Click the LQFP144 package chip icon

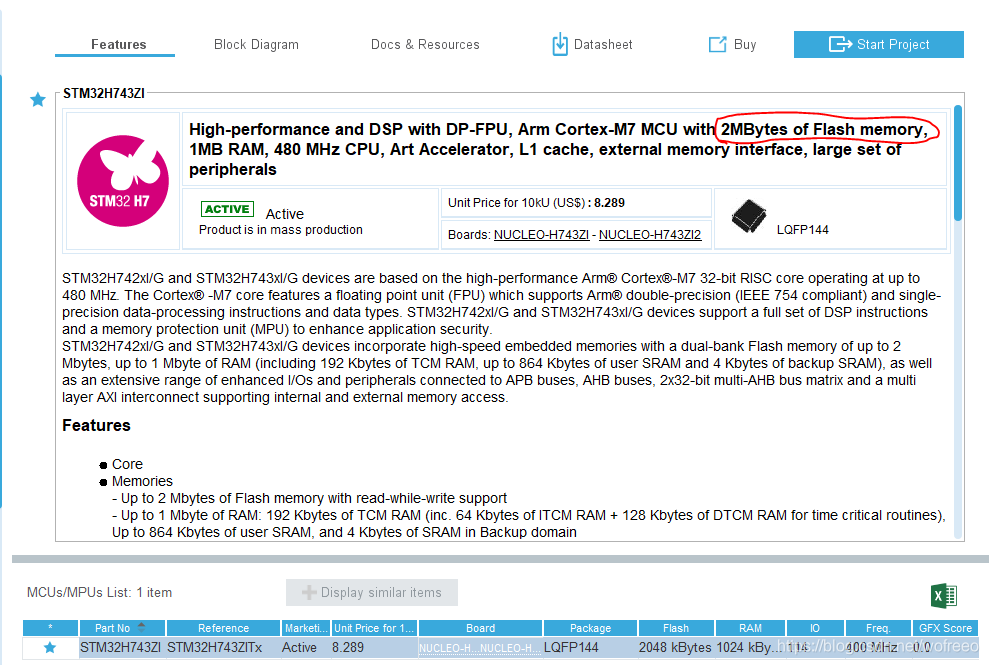coord(749,216)
